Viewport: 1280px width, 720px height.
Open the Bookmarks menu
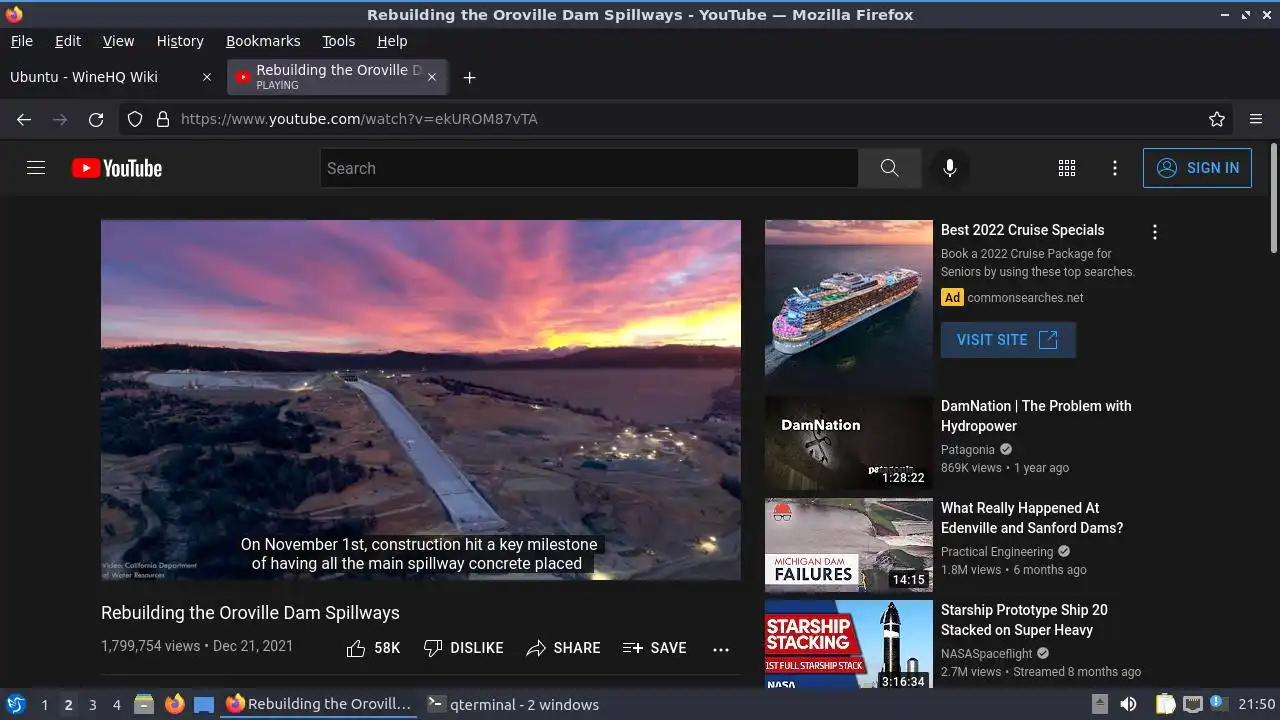click(263, 41)
